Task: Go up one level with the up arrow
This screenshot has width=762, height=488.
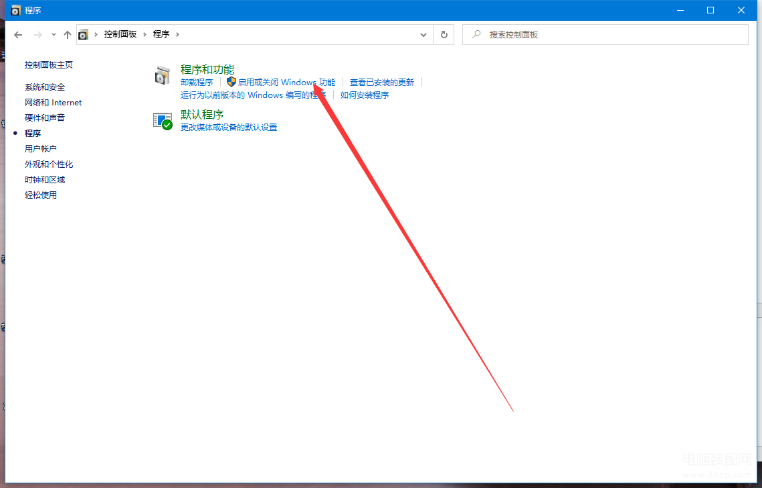Action: tap(68, 35)
